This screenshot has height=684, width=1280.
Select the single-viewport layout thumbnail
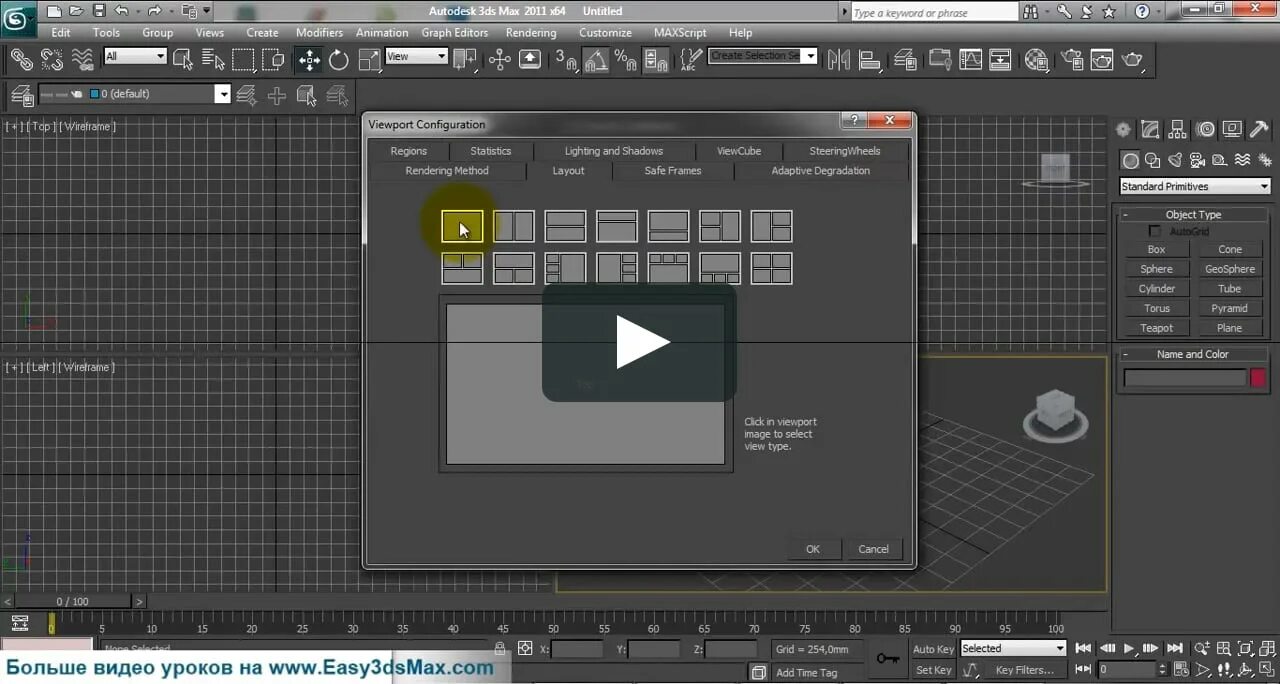462,226
